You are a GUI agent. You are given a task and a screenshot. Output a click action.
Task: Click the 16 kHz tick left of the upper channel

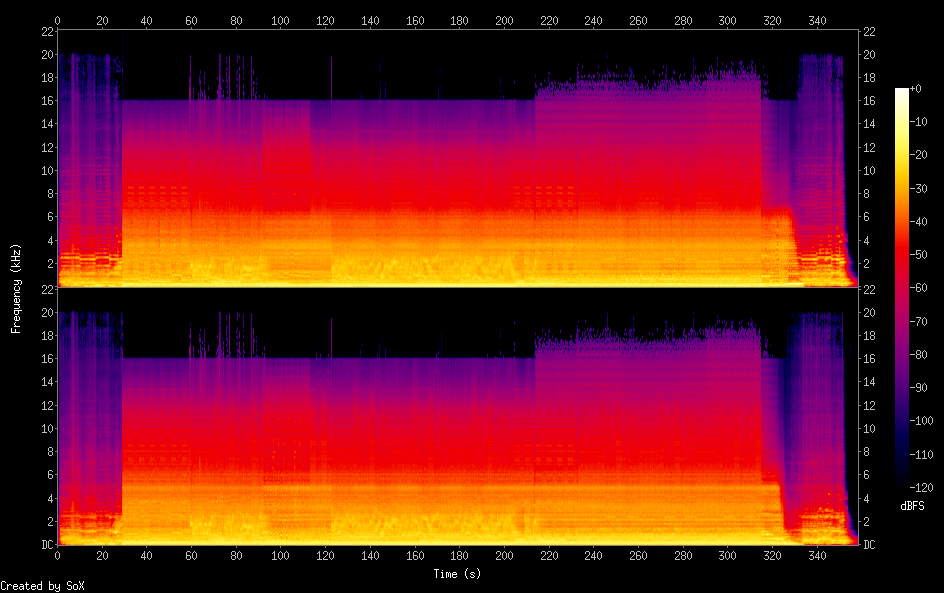47,101
